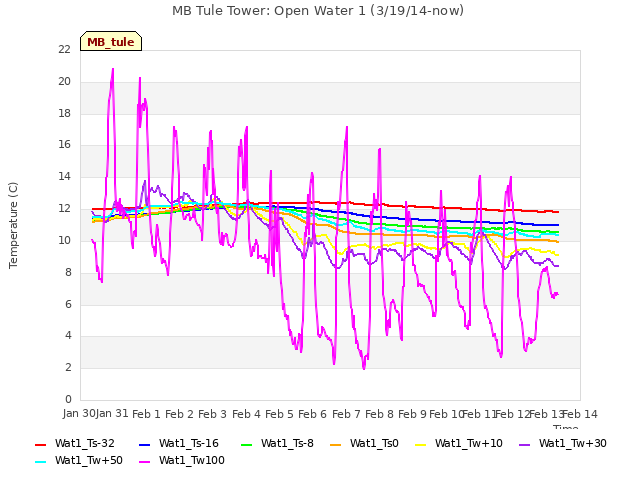Click the 16 y-axis tick label
Viewport: 640px width, 480px height.
(64, 144)
